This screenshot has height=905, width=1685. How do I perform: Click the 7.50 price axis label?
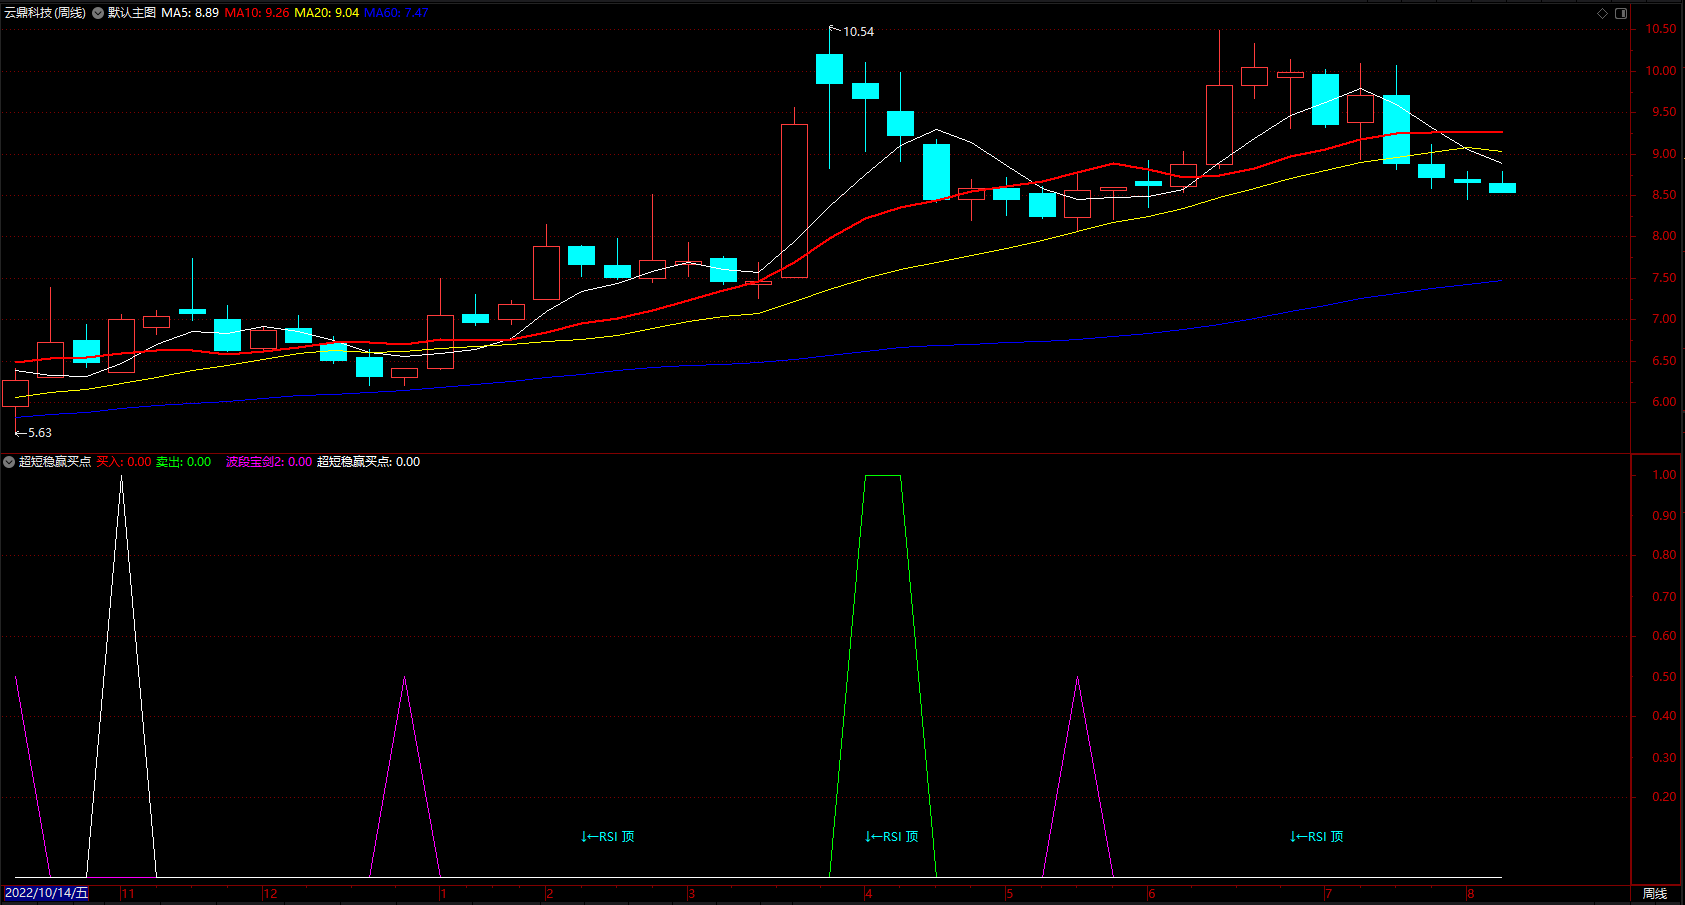[x=1664, y=278]
